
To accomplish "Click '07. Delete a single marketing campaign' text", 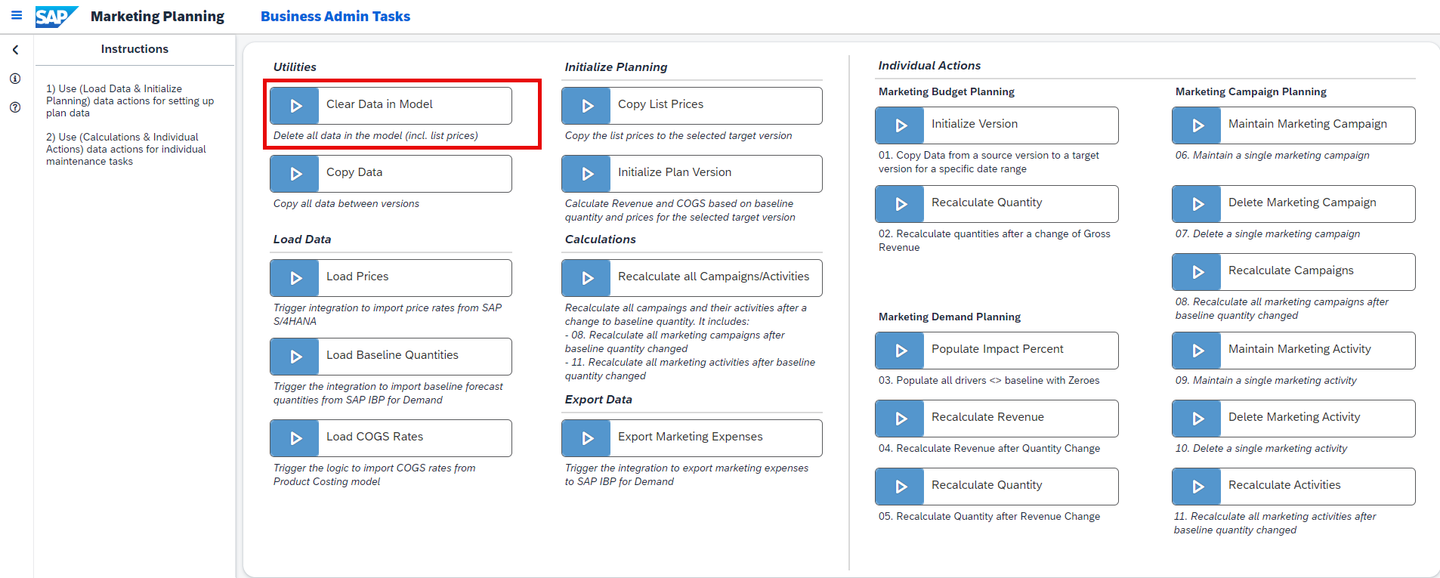I will pos(1267,233).
